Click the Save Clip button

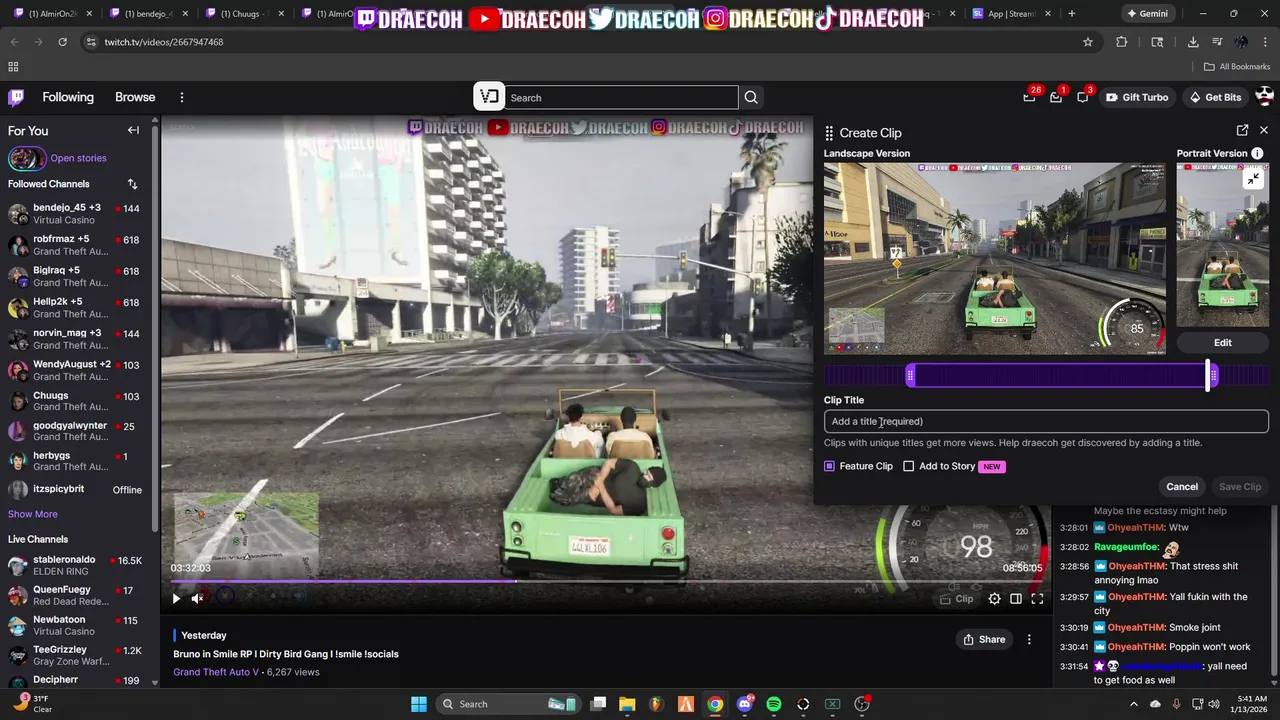point(1240,487)
